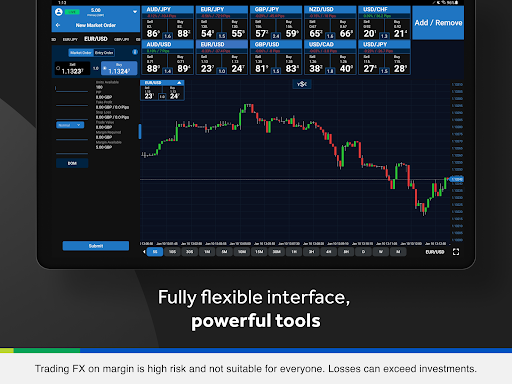Click the Submit order button
Image resolution: width=512 pixels, height=384 pixels.
tap(96, 246)
